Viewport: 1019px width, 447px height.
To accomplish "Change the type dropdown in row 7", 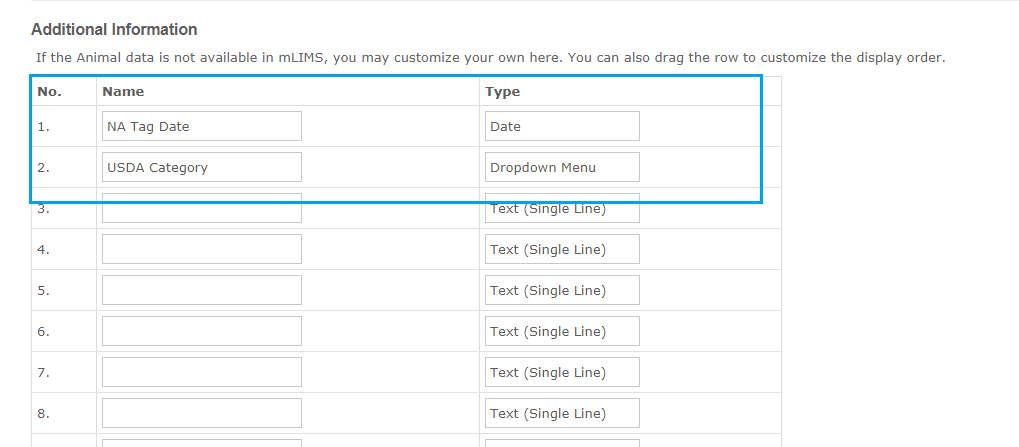I will pos(562,372).
